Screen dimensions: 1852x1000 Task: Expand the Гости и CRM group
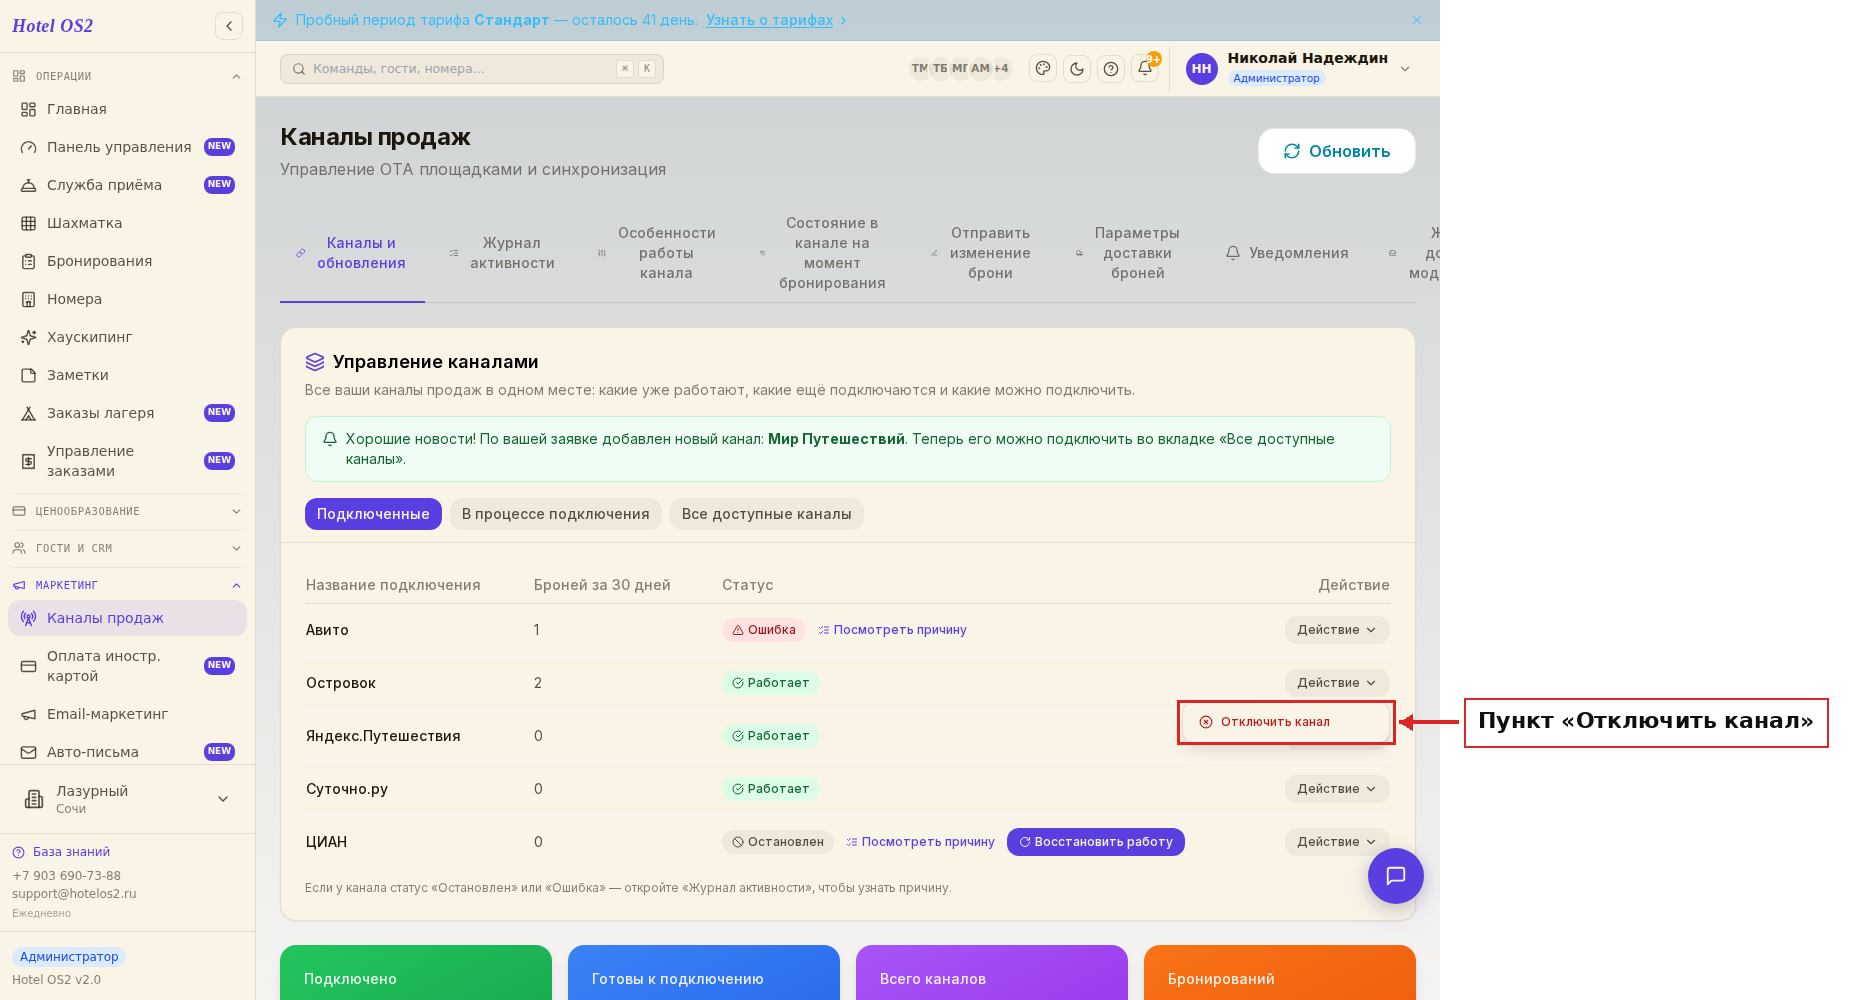pyautogui.click(x=127, y=548)
